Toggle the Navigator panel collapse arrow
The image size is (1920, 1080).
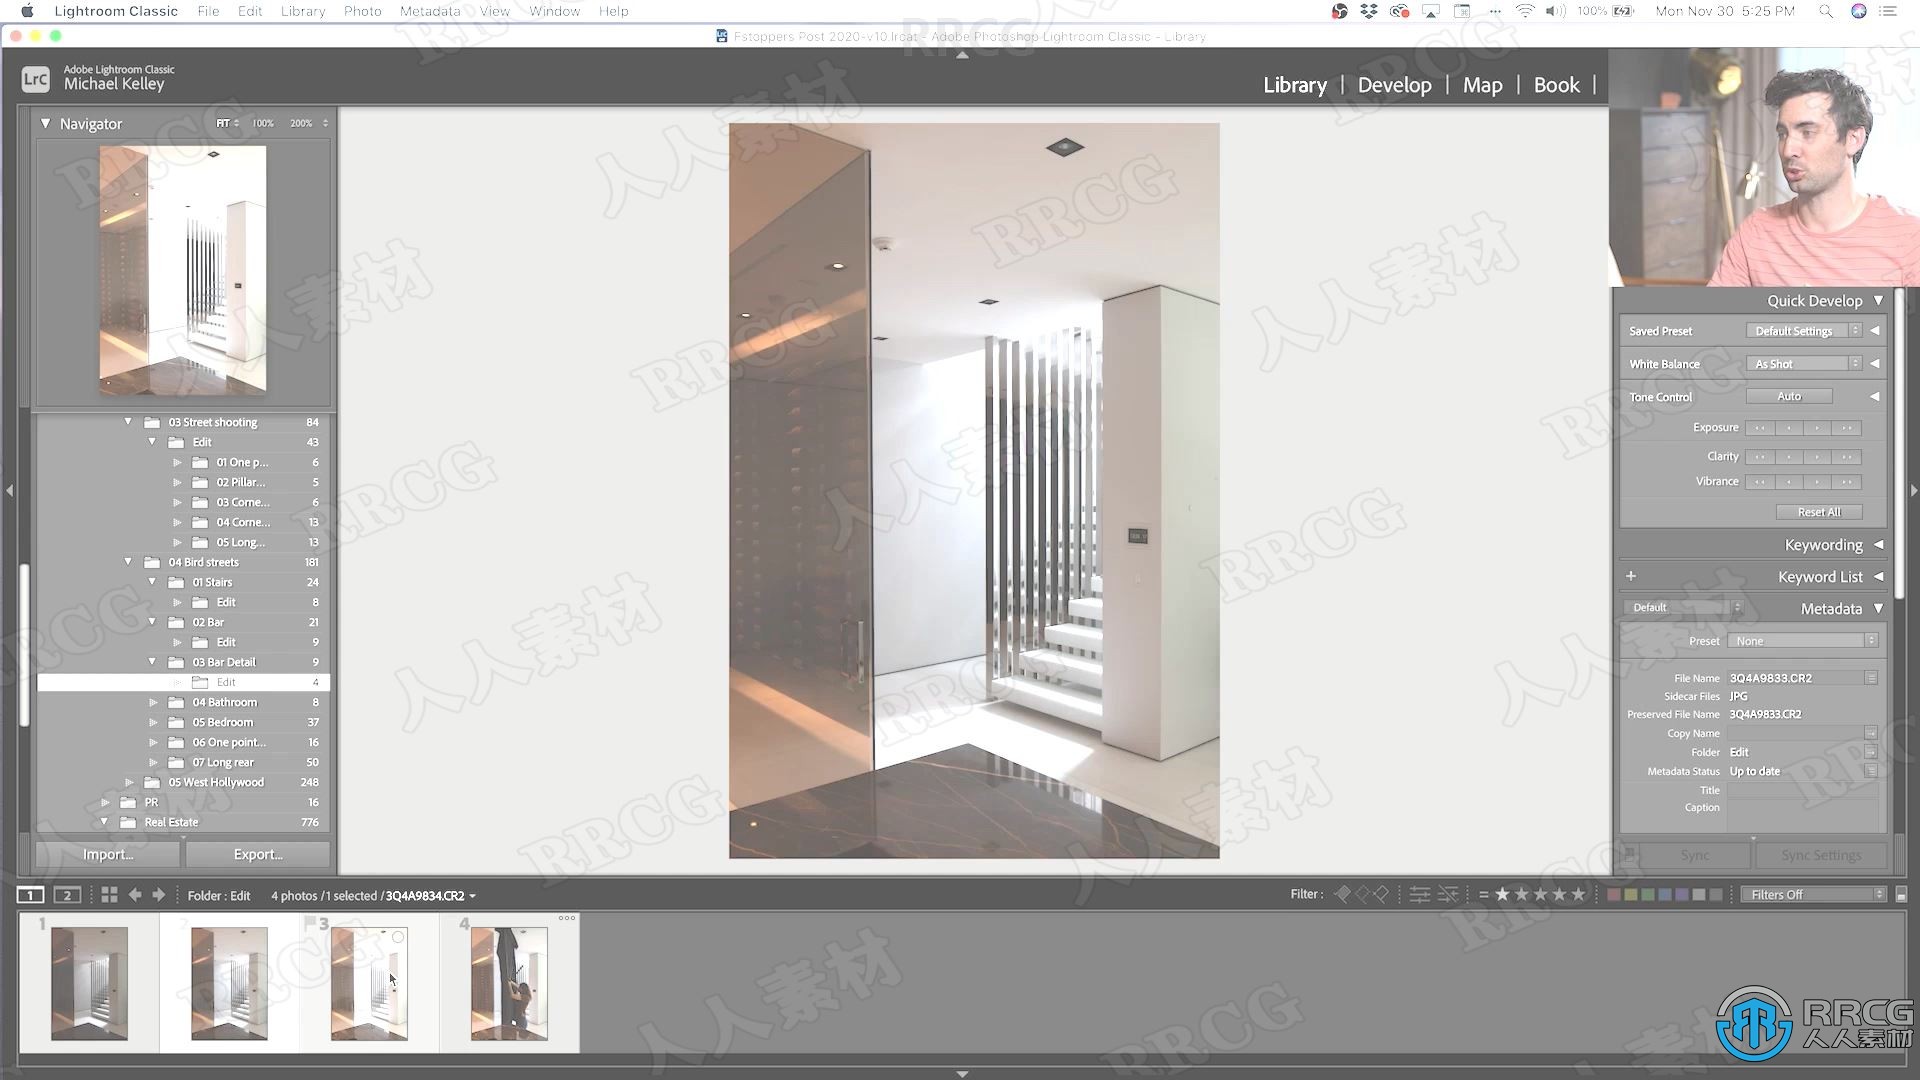tap(46, 123)
